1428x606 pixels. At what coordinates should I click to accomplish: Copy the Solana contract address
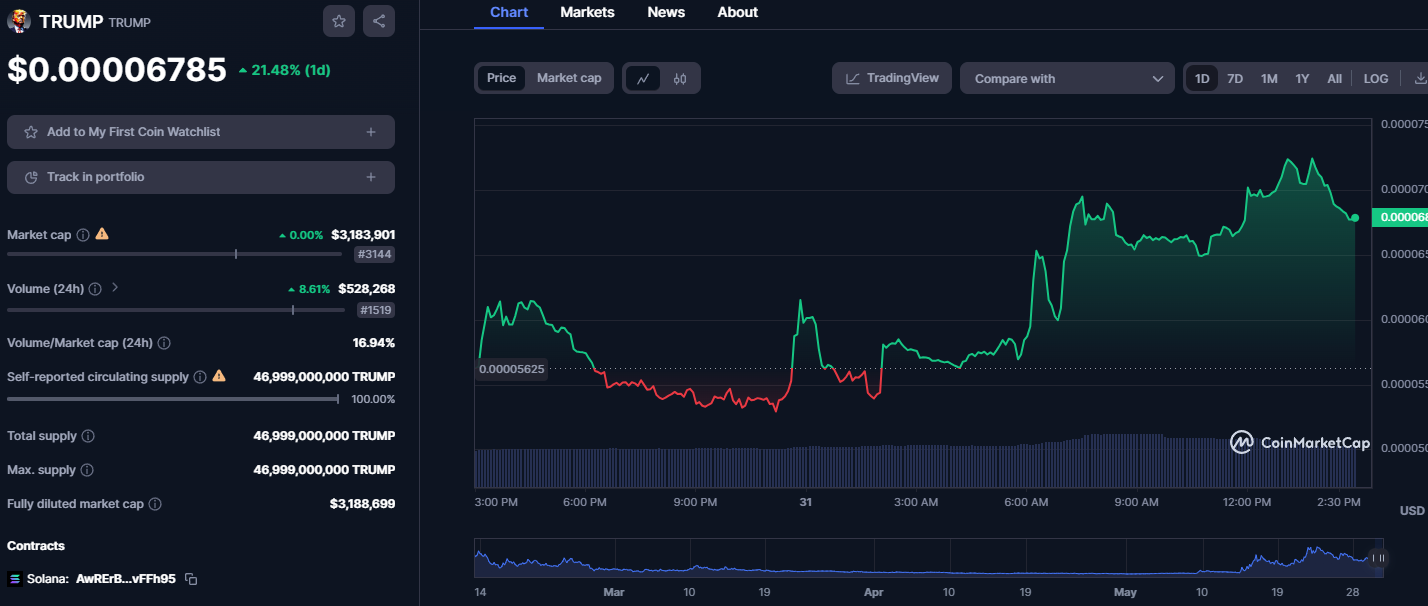coord(191,579)
